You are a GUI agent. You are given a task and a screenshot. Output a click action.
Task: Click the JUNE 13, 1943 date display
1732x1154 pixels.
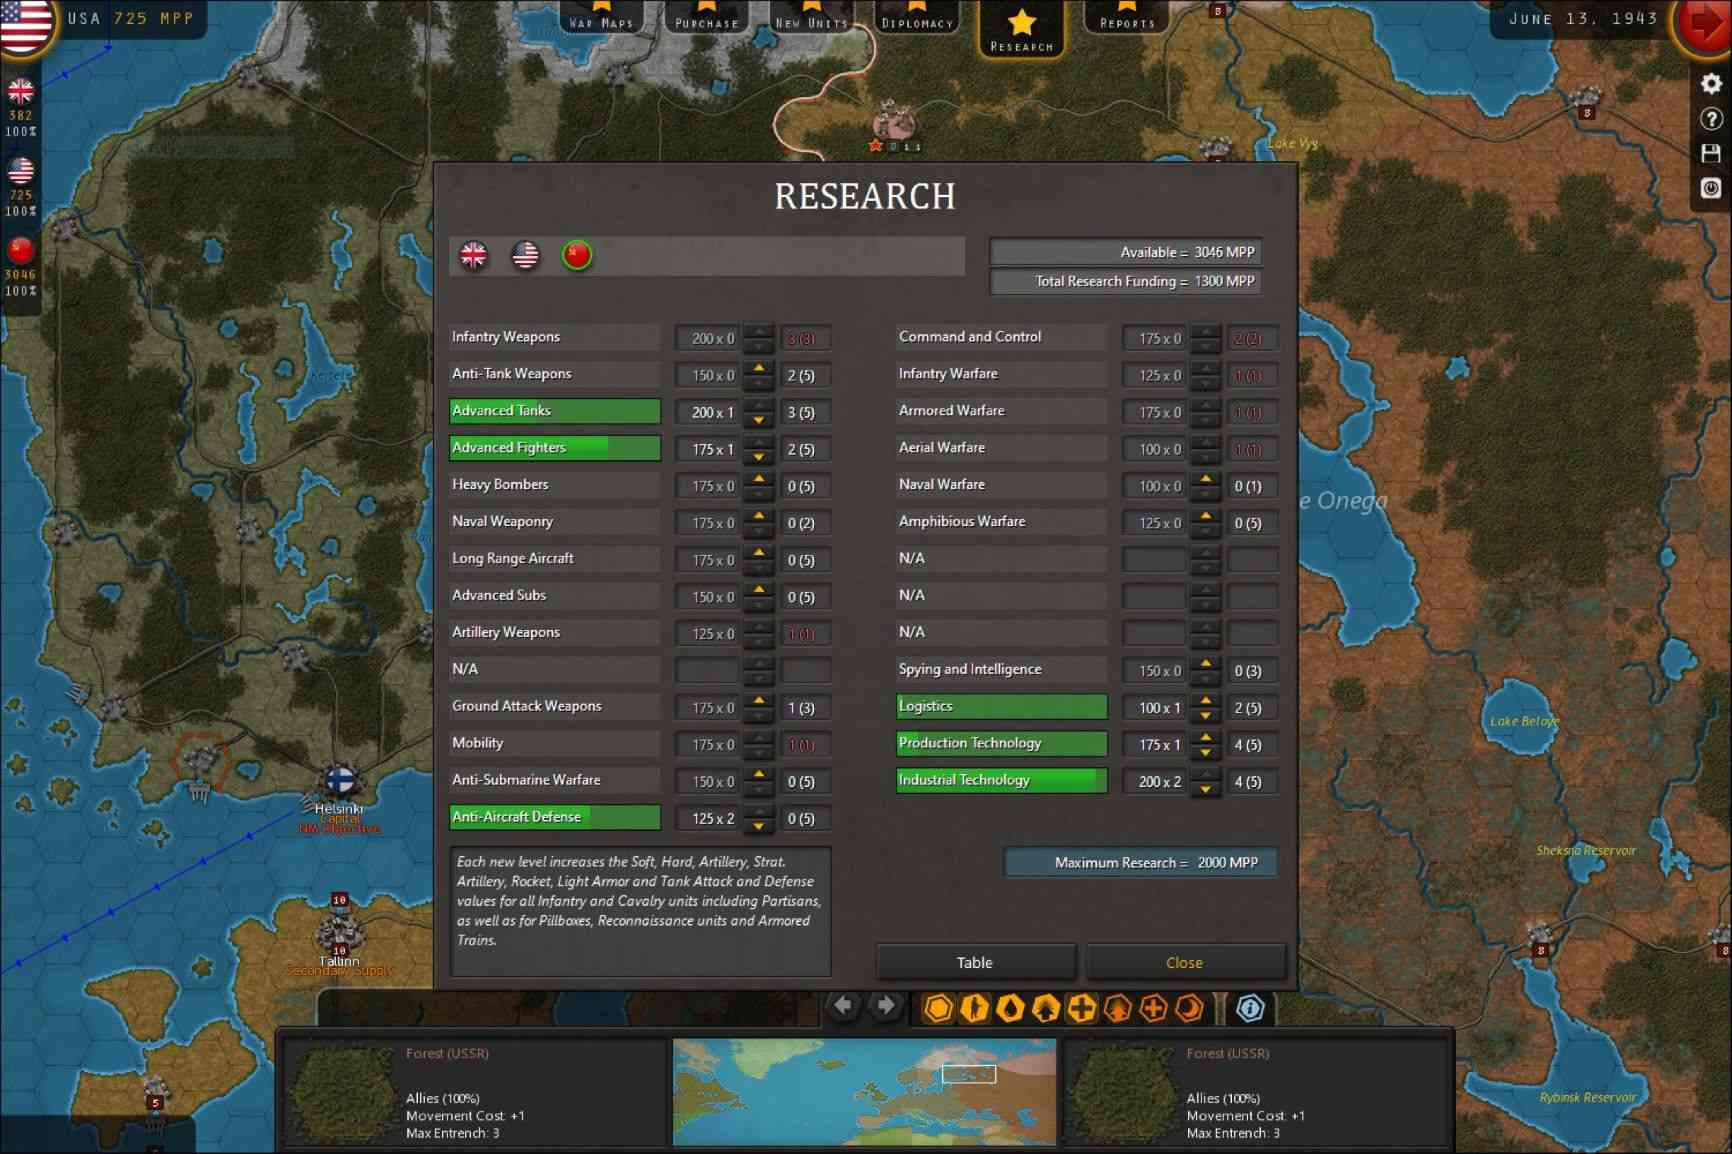[1583, 19]
